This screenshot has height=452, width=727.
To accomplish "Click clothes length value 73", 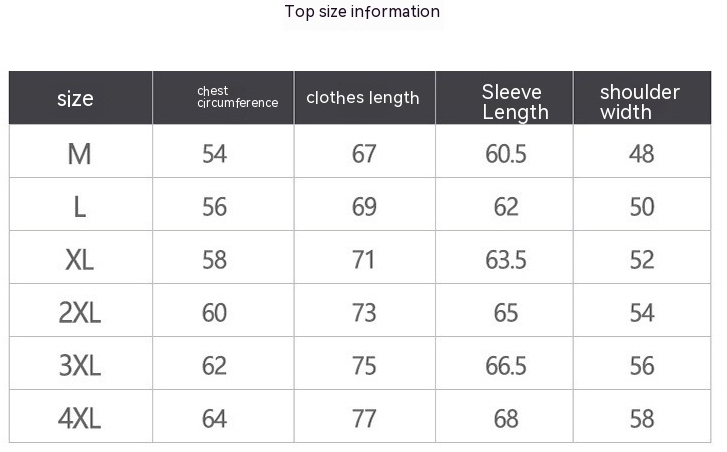I will 364,313.
